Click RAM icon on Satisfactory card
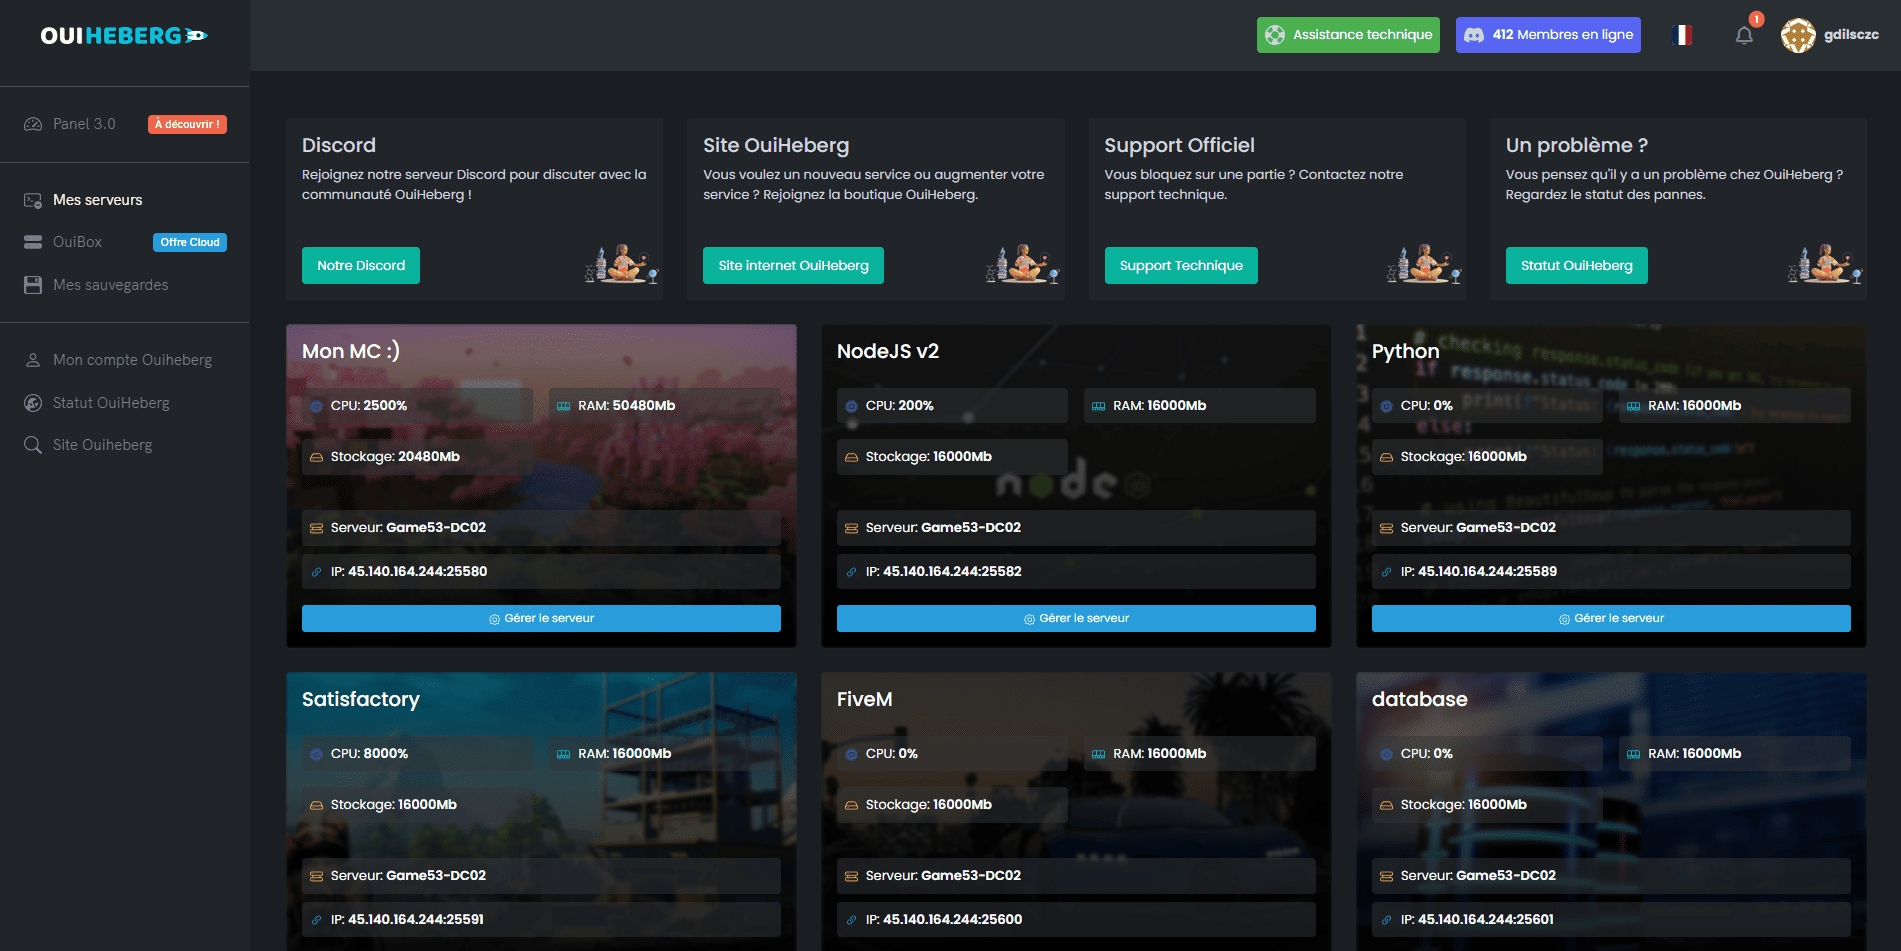This screenshot has width=1901, height=951. click(x=563, y=754)
